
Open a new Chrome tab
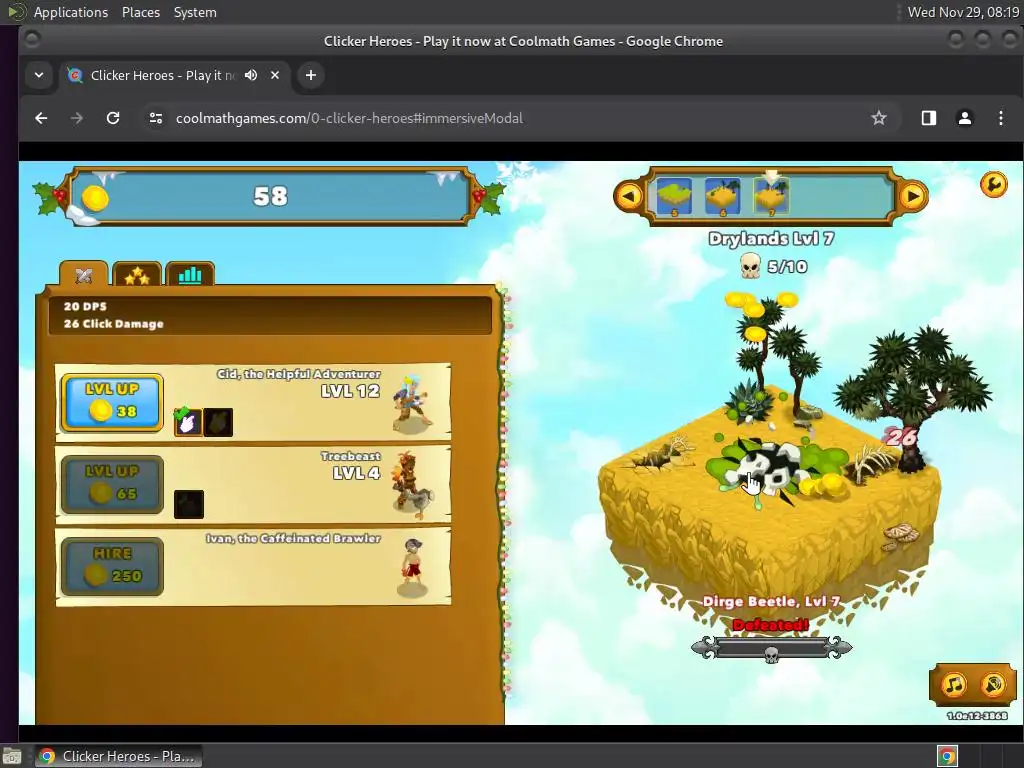[311, 75]
